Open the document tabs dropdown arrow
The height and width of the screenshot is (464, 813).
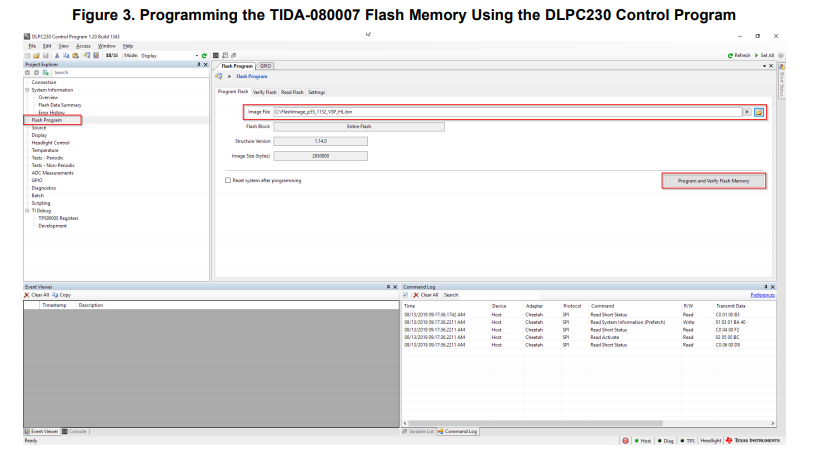[764, 66]
